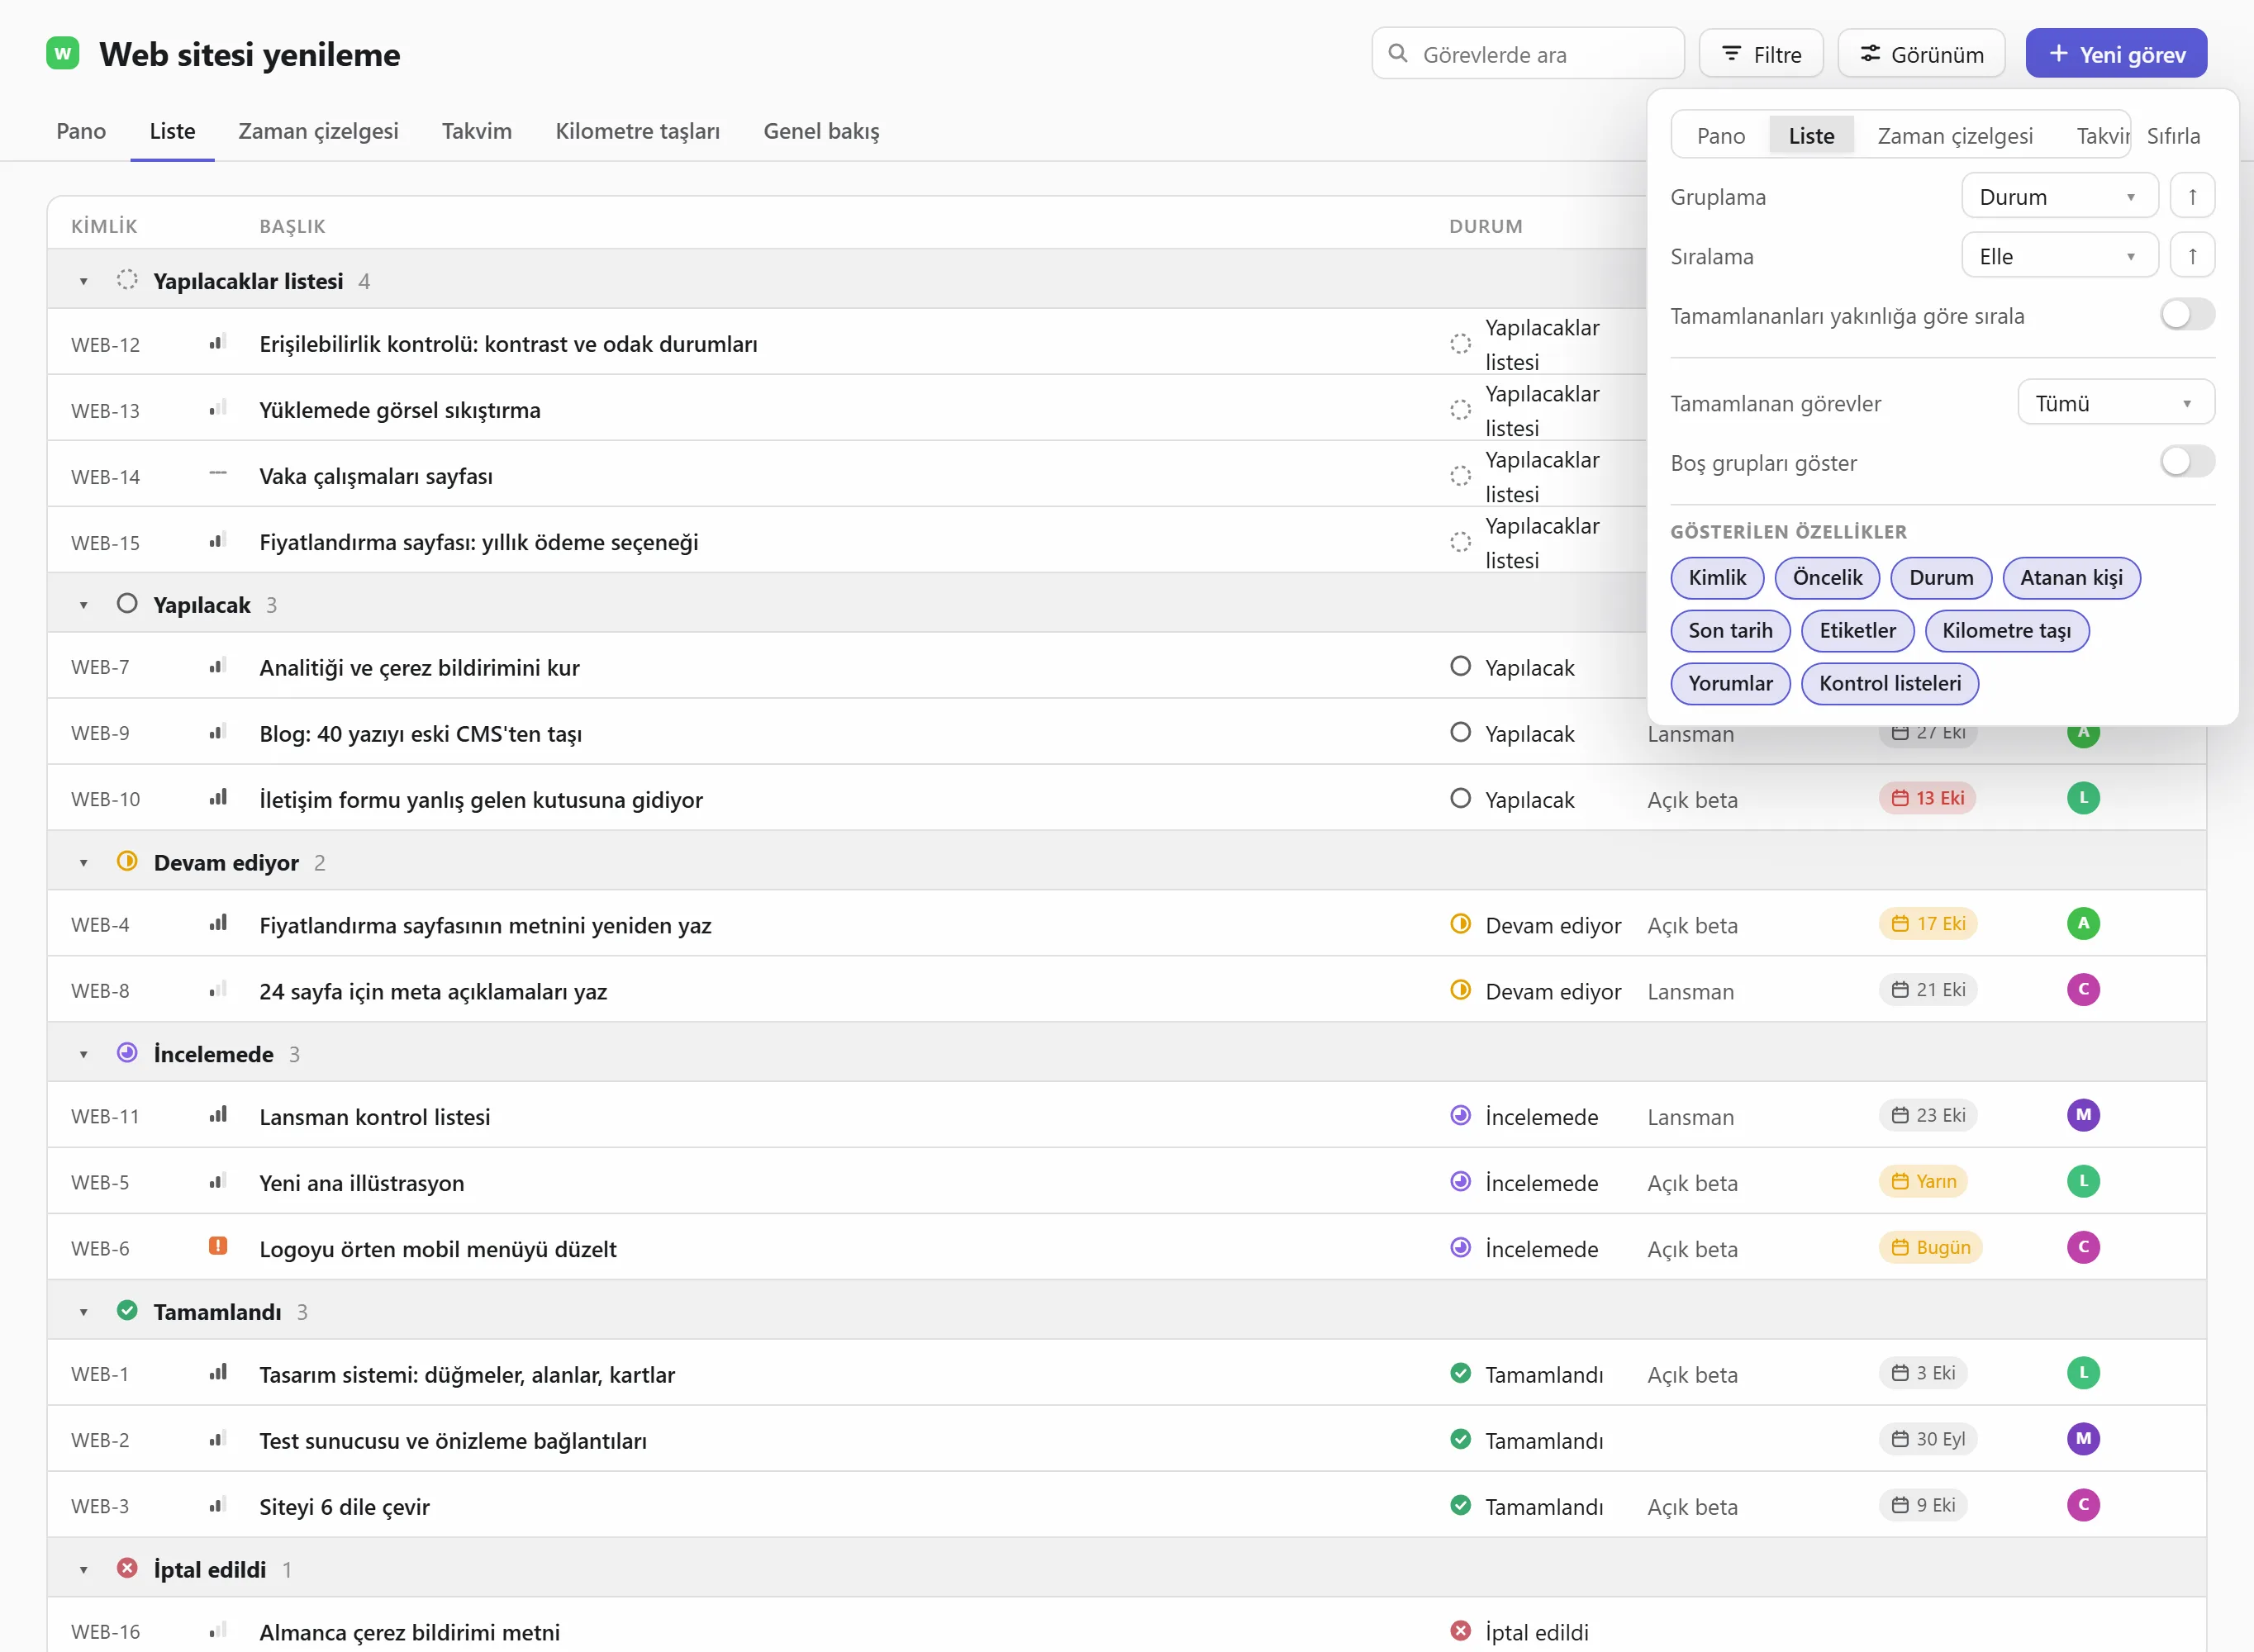The width and height of the screenshot is (2254, 1652).
Task: Enable Boş grupları göster switch
Action: pyautogui.click(x=2187, y=462)
